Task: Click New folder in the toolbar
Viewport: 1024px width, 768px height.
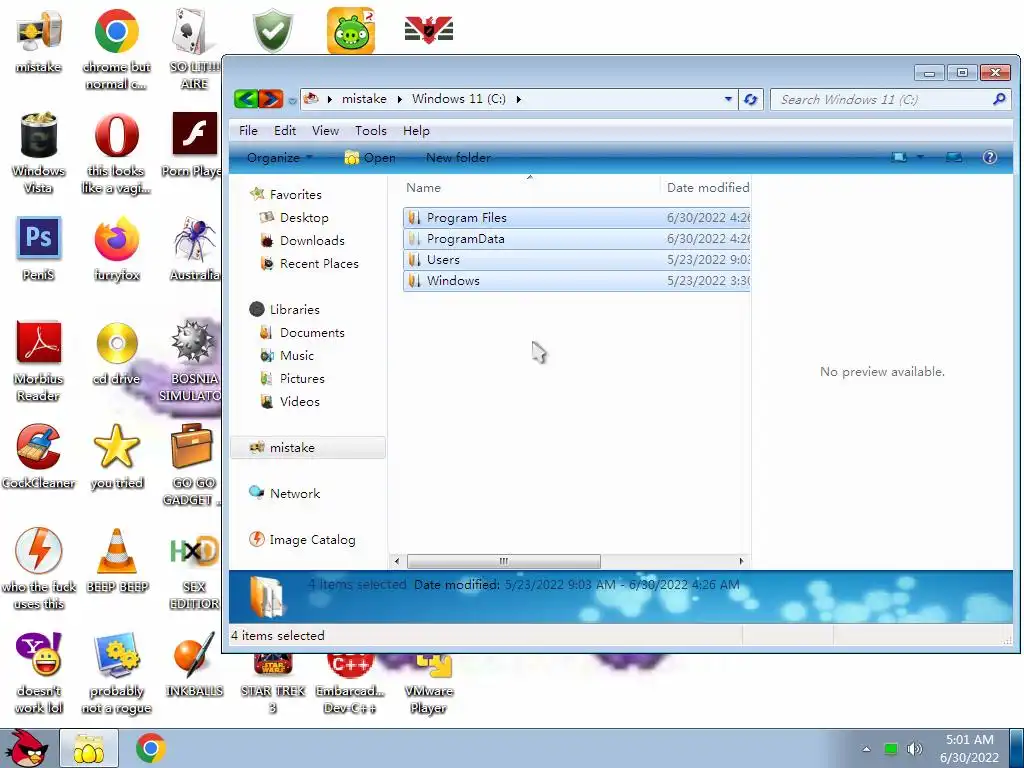Action: (x=458, y=157)
